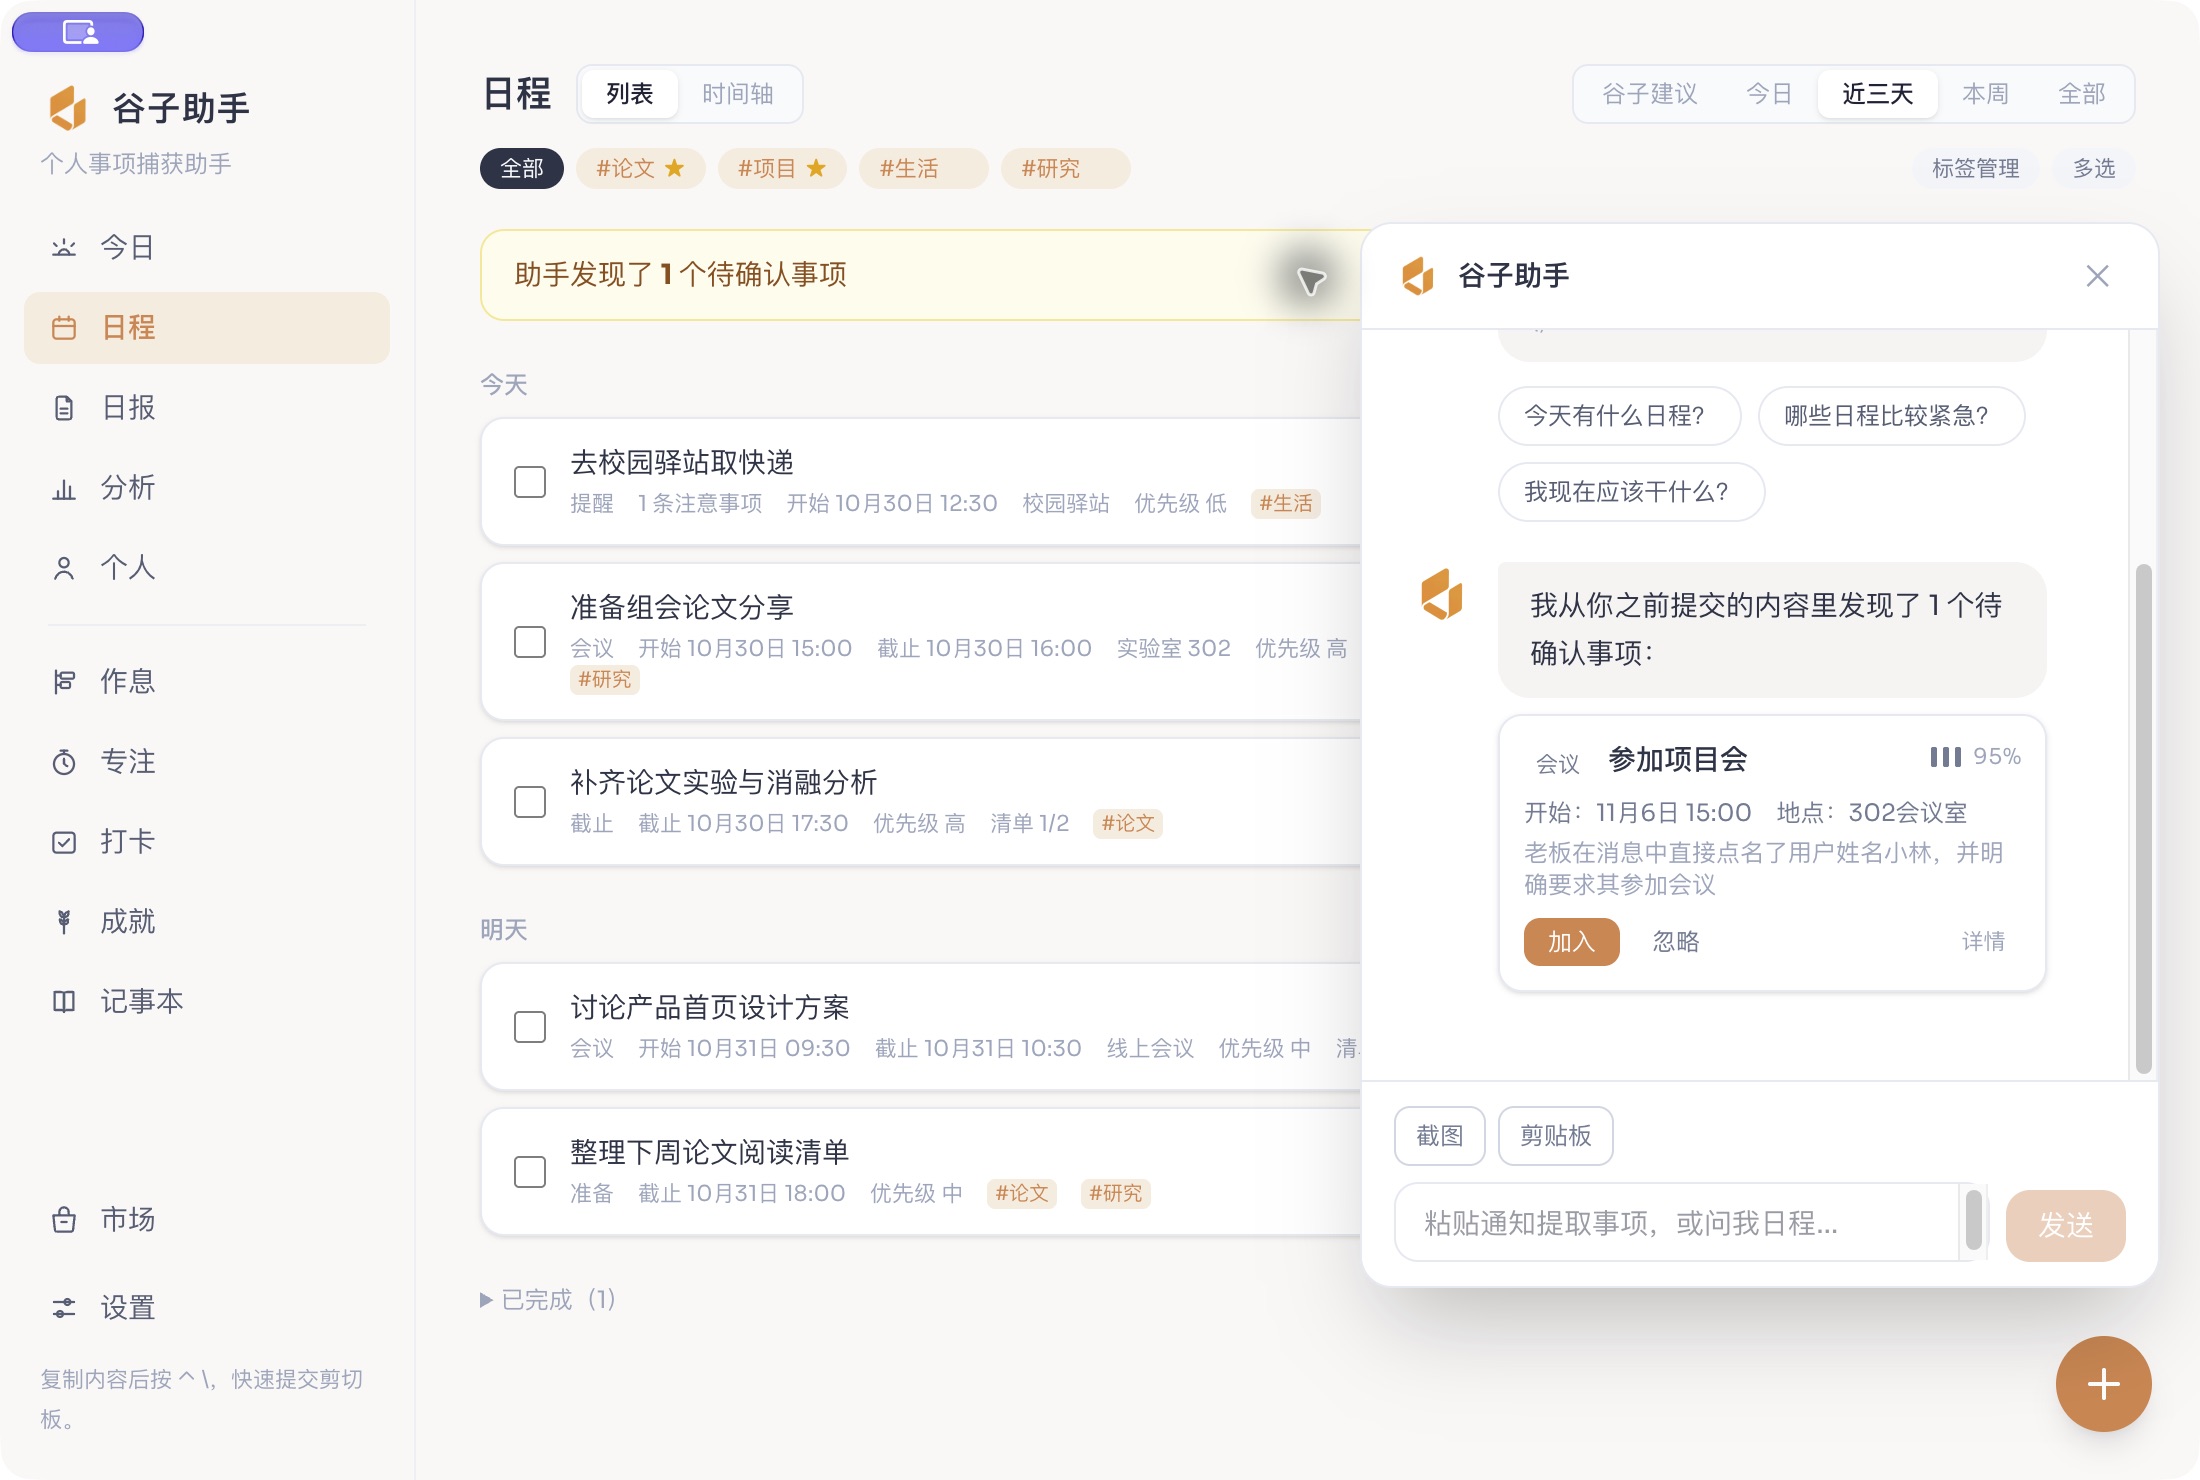Viewport: 2200px width, 1480px height.
Task: Click the 日程 calendar sidebar icon
Action: (64, 327)
